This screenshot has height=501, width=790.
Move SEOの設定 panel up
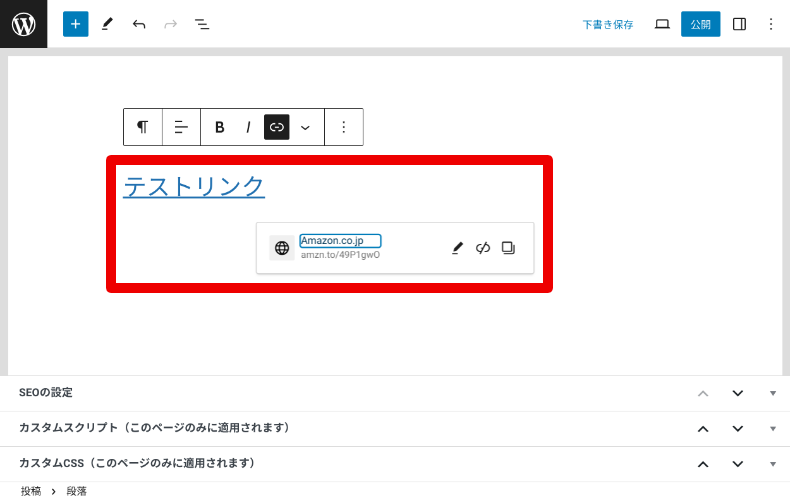tap(703, 394)
